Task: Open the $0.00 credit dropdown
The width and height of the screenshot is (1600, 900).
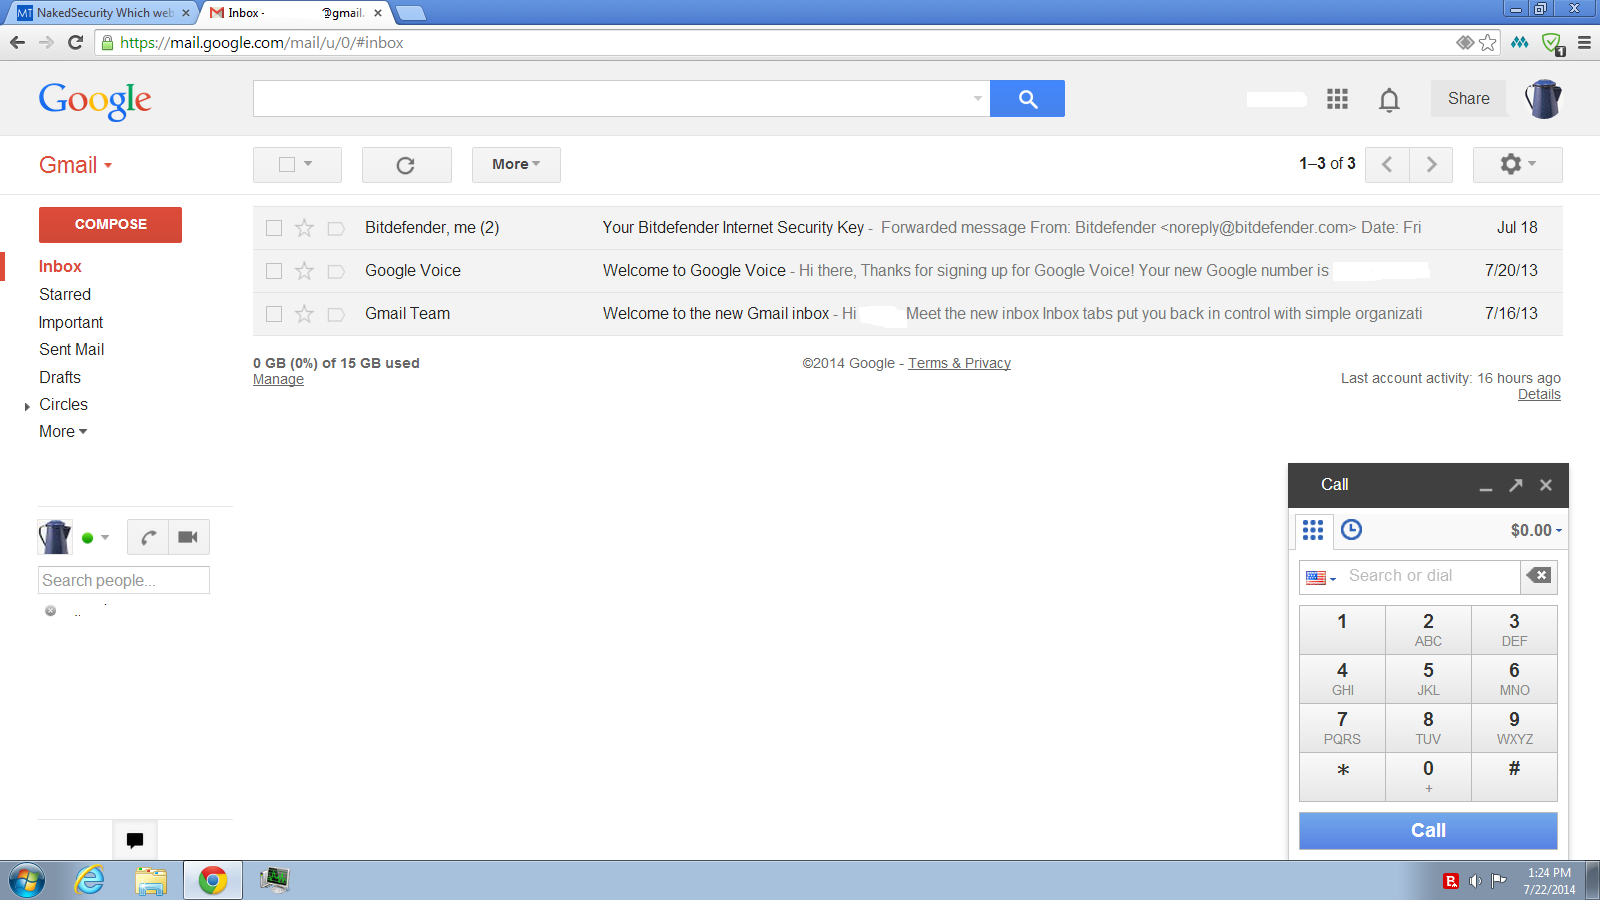Action: point(1536,531)
